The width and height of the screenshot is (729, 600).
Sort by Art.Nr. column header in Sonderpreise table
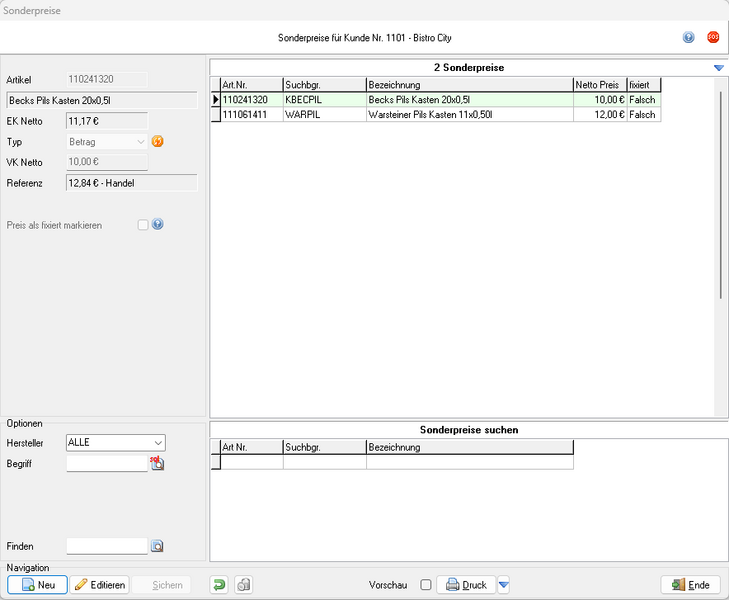click(x=252, y=85)
